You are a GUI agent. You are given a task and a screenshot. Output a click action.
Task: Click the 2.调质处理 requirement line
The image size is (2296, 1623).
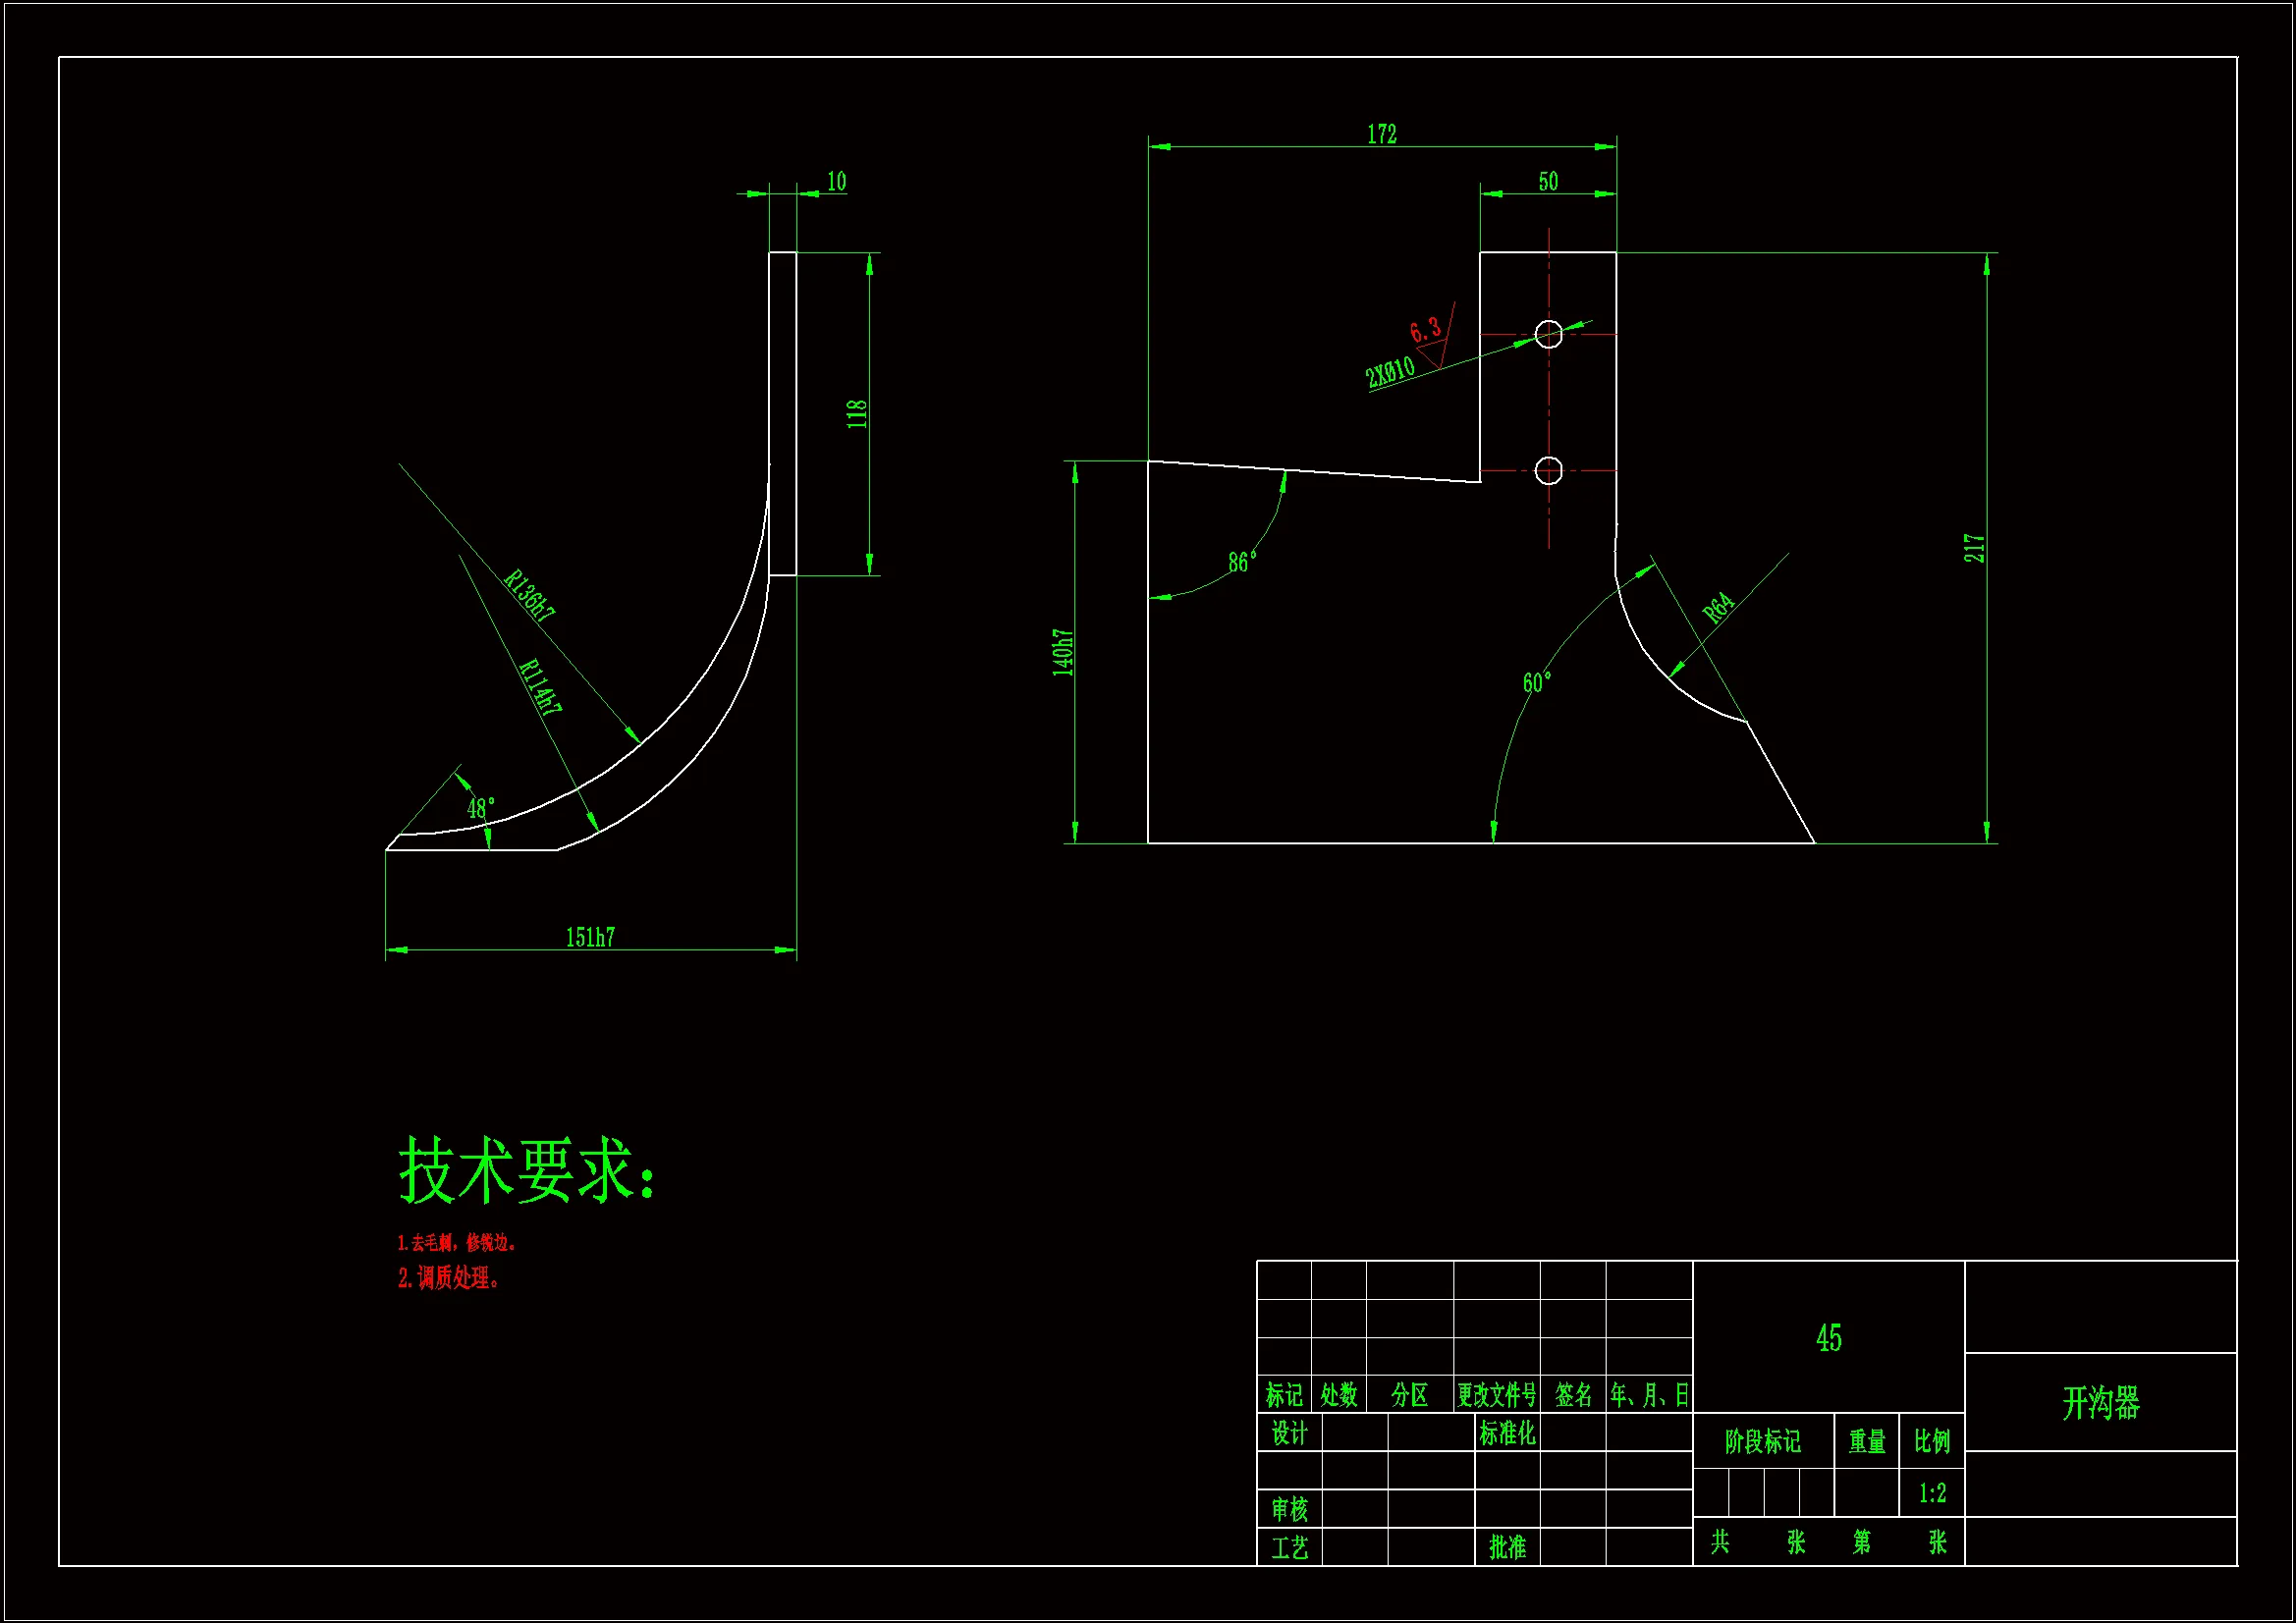coord(448,1278)
